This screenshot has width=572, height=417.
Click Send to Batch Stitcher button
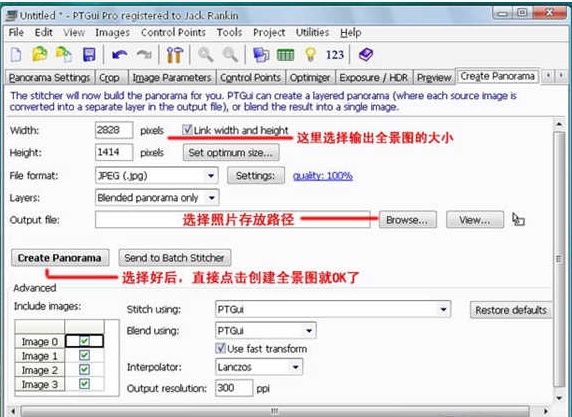click(x=174, y=258)
